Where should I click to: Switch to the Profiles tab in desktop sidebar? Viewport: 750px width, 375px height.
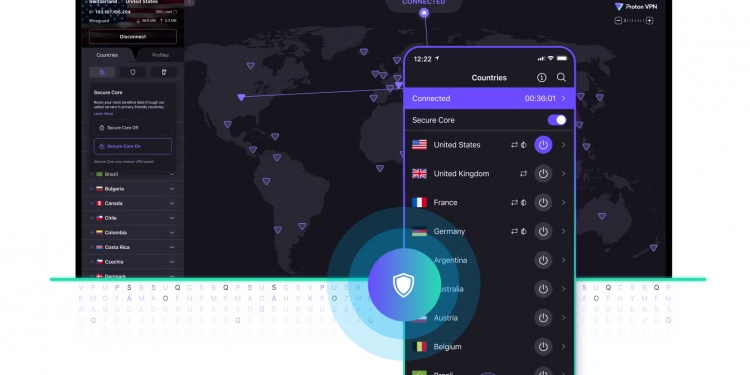160,55
